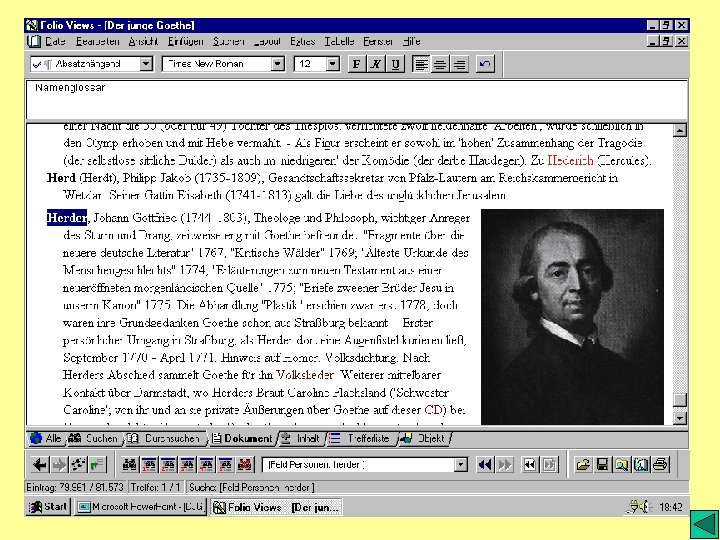Switch to the Durchsuchen tab
Viewport: 720px width, 540px height.
(x=165, y=439)
